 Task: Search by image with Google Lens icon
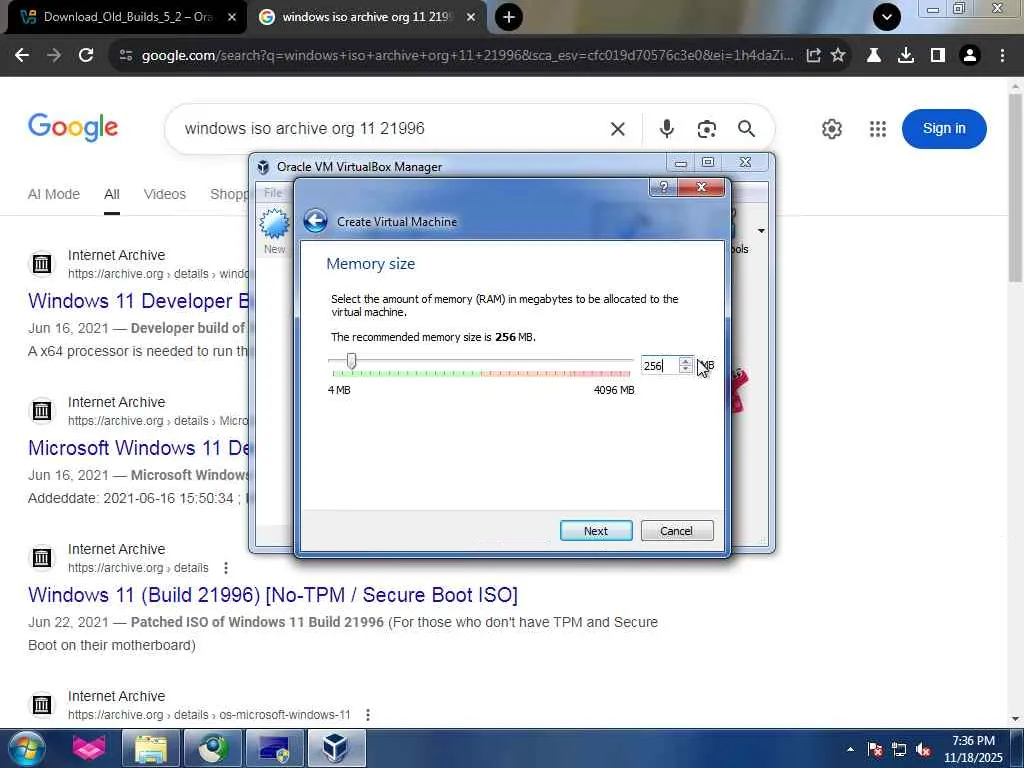click(707, 129)
